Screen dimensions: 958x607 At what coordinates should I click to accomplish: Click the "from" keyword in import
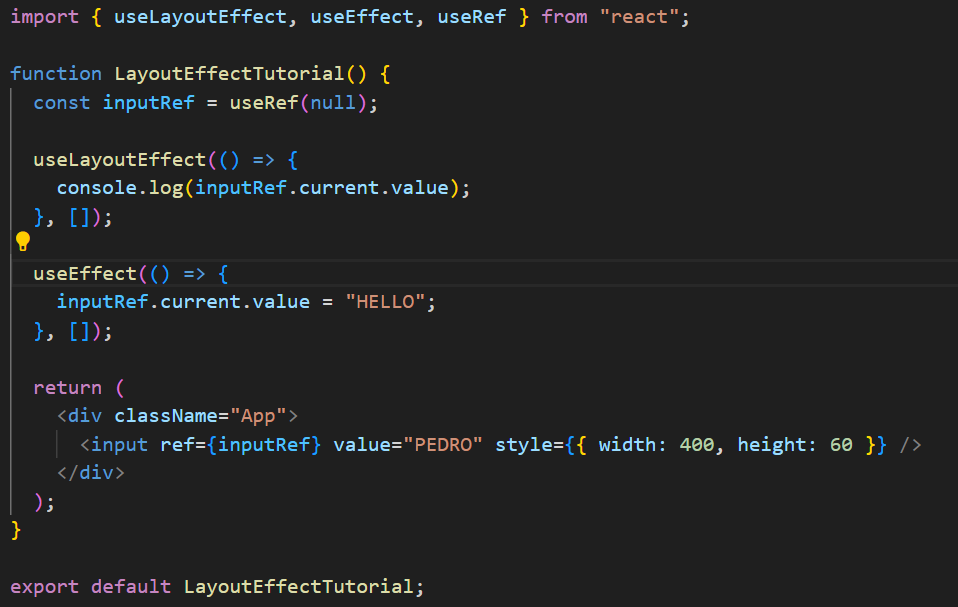(564, 17)
